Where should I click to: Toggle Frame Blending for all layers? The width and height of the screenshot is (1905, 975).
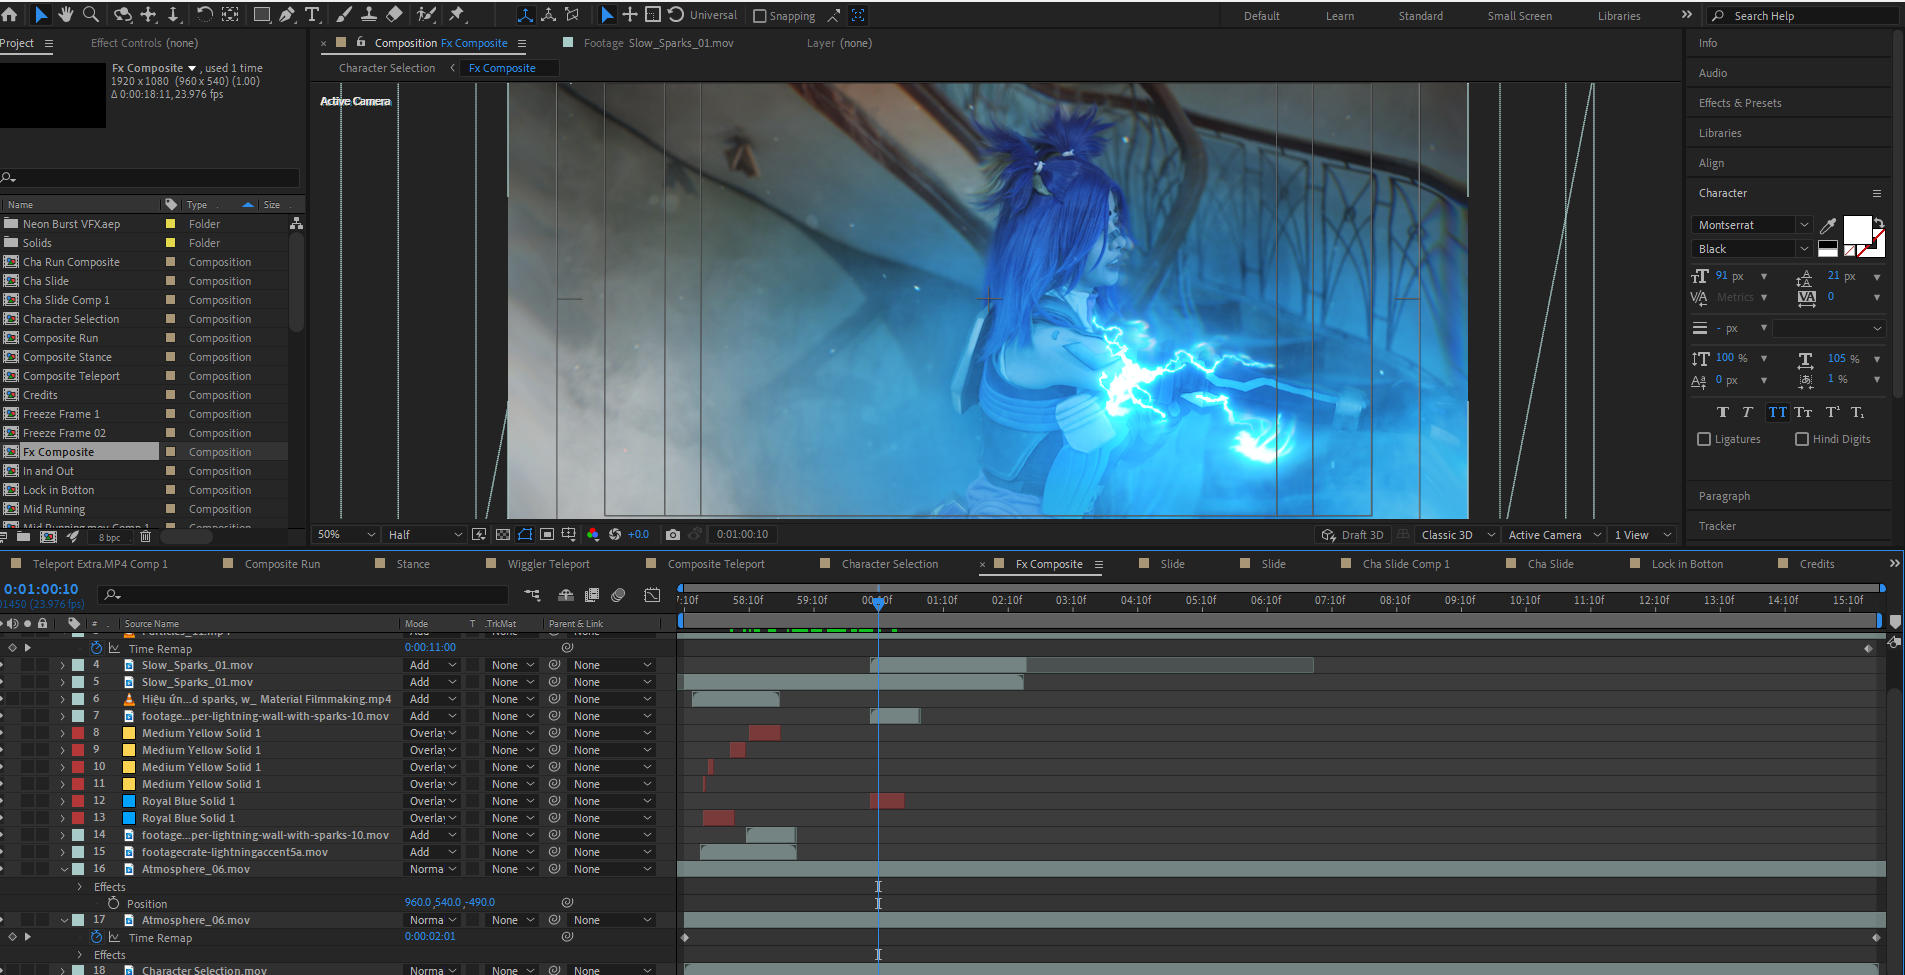(592, 595)
